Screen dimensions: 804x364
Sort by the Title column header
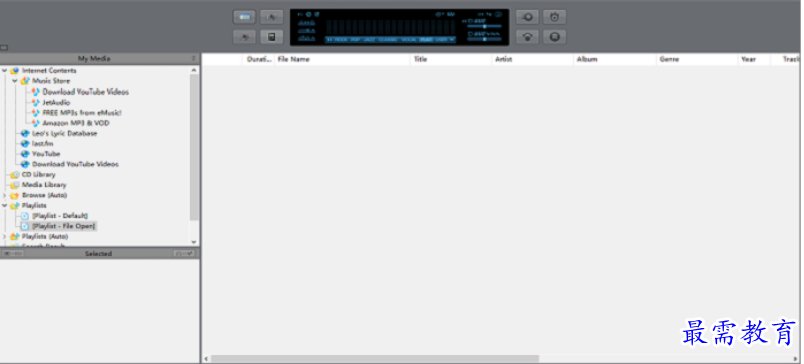(451, 59)
